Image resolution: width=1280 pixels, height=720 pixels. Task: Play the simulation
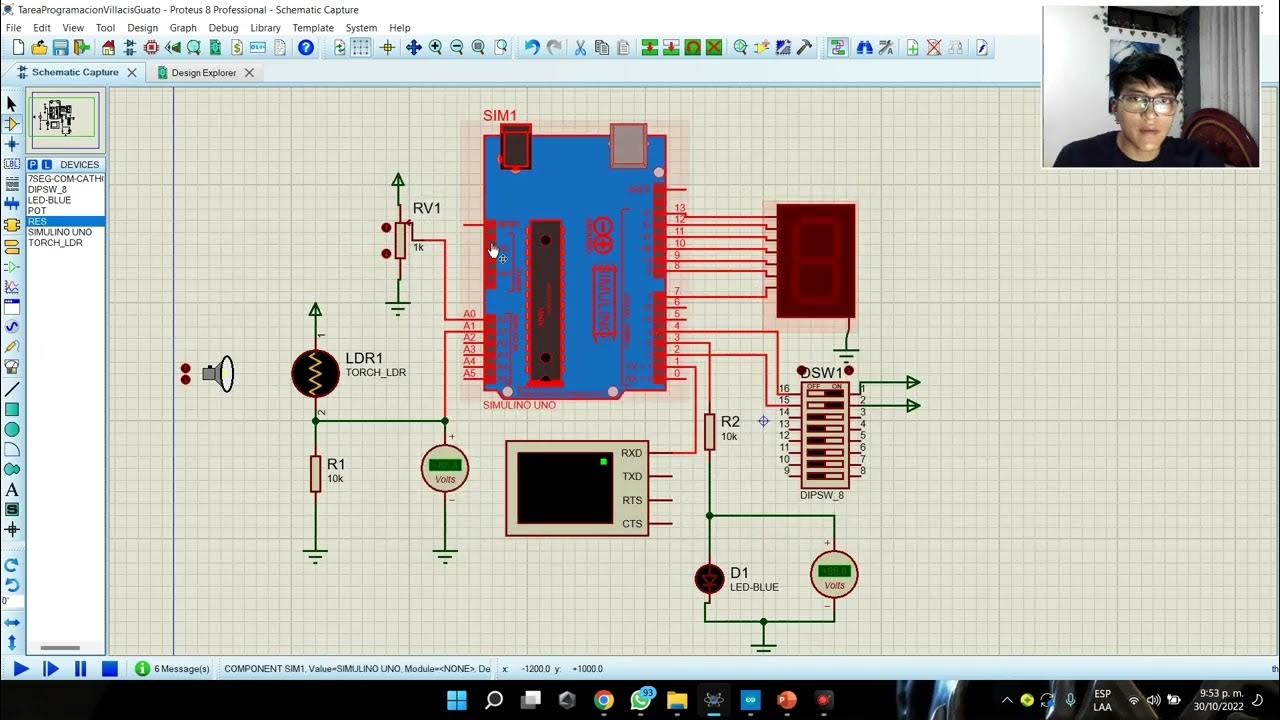click(x=21, y=669)
